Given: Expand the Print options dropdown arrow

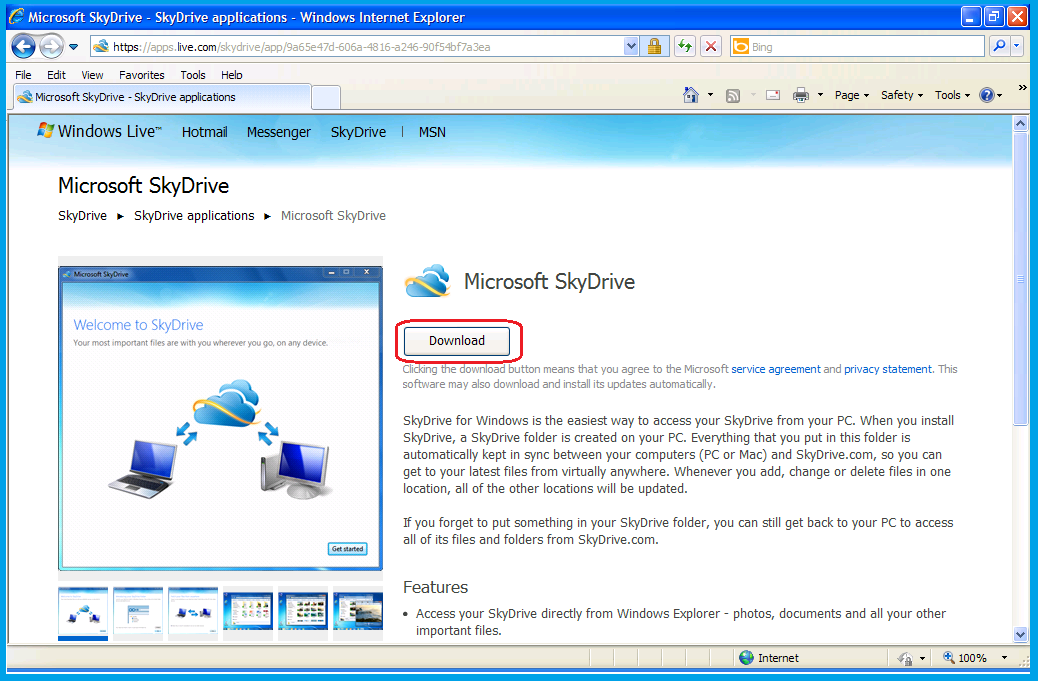Looking at the screenshot, I should coord(820,95).
